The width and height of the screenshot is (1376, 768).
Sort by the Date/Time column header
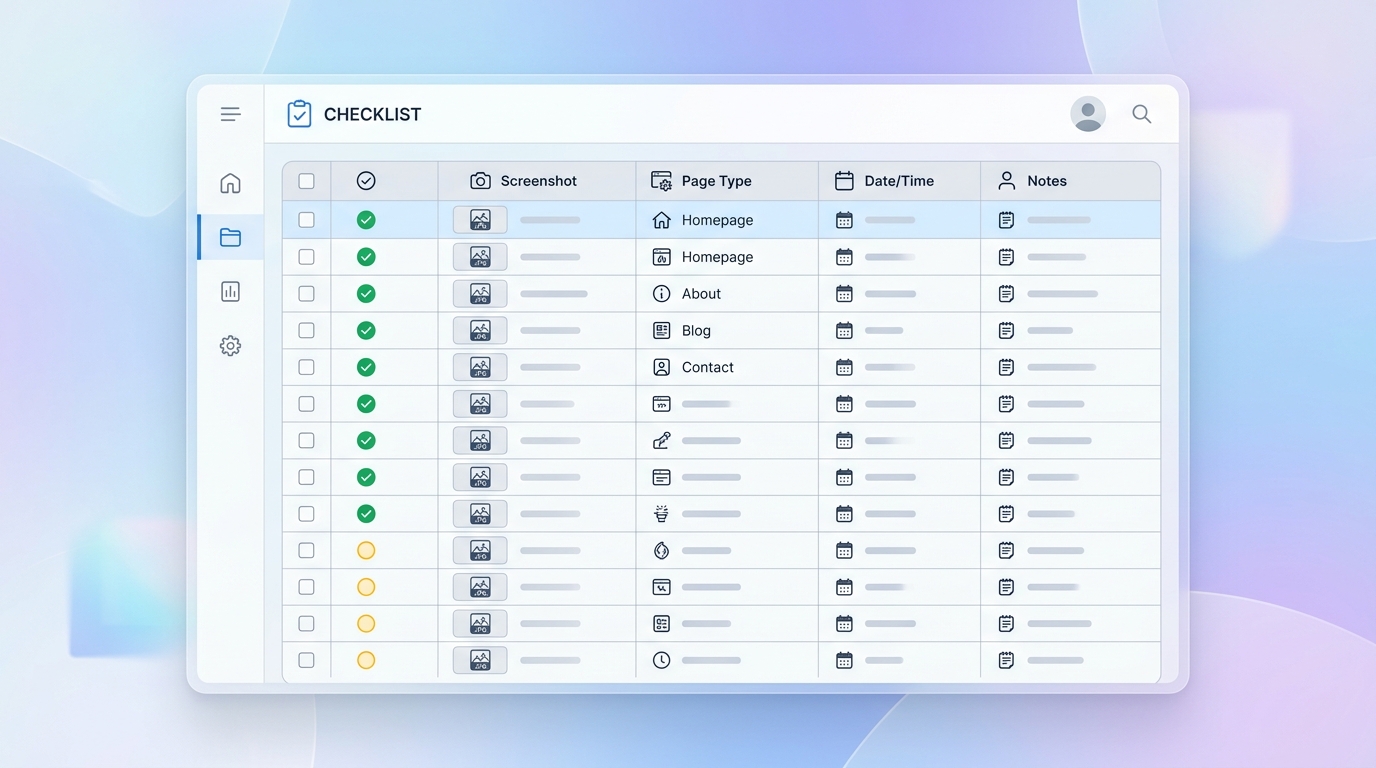[899, 181]
